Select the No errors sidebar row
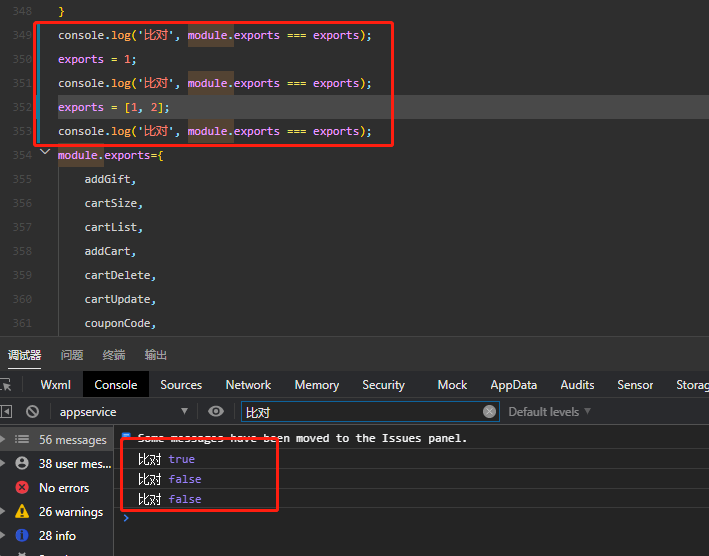 coord(57,487)
